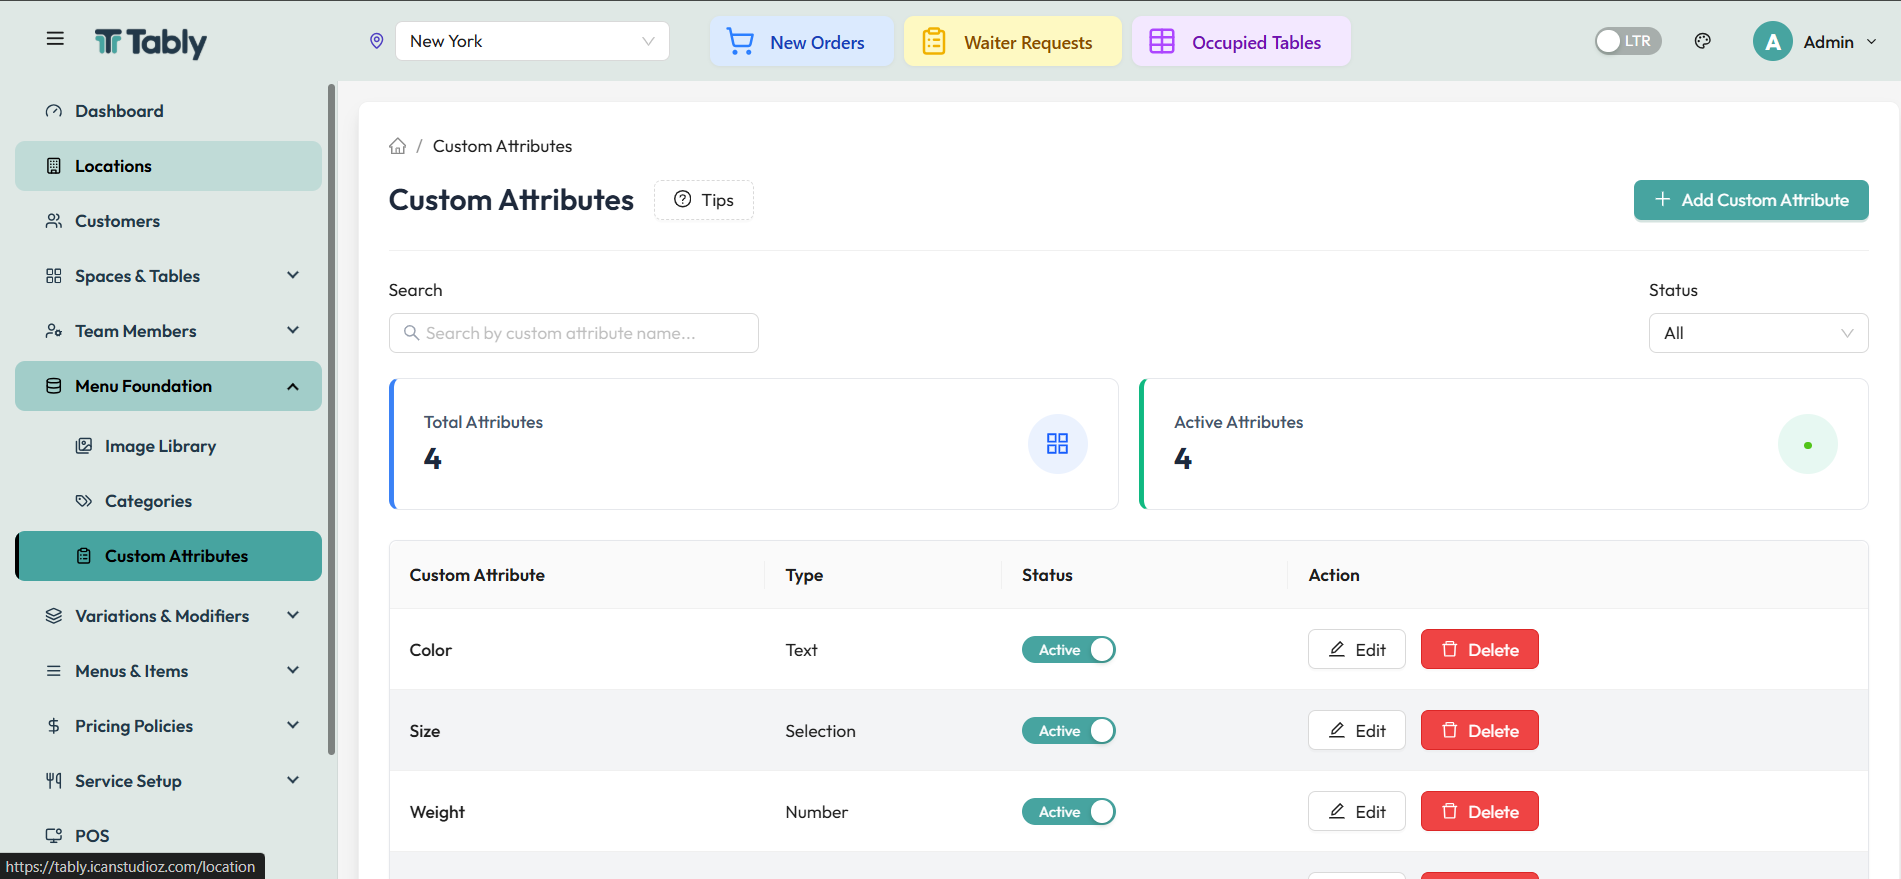Open New Orders from the top bar
This screenshot has width=1901, height=879.
click(802, 42)
